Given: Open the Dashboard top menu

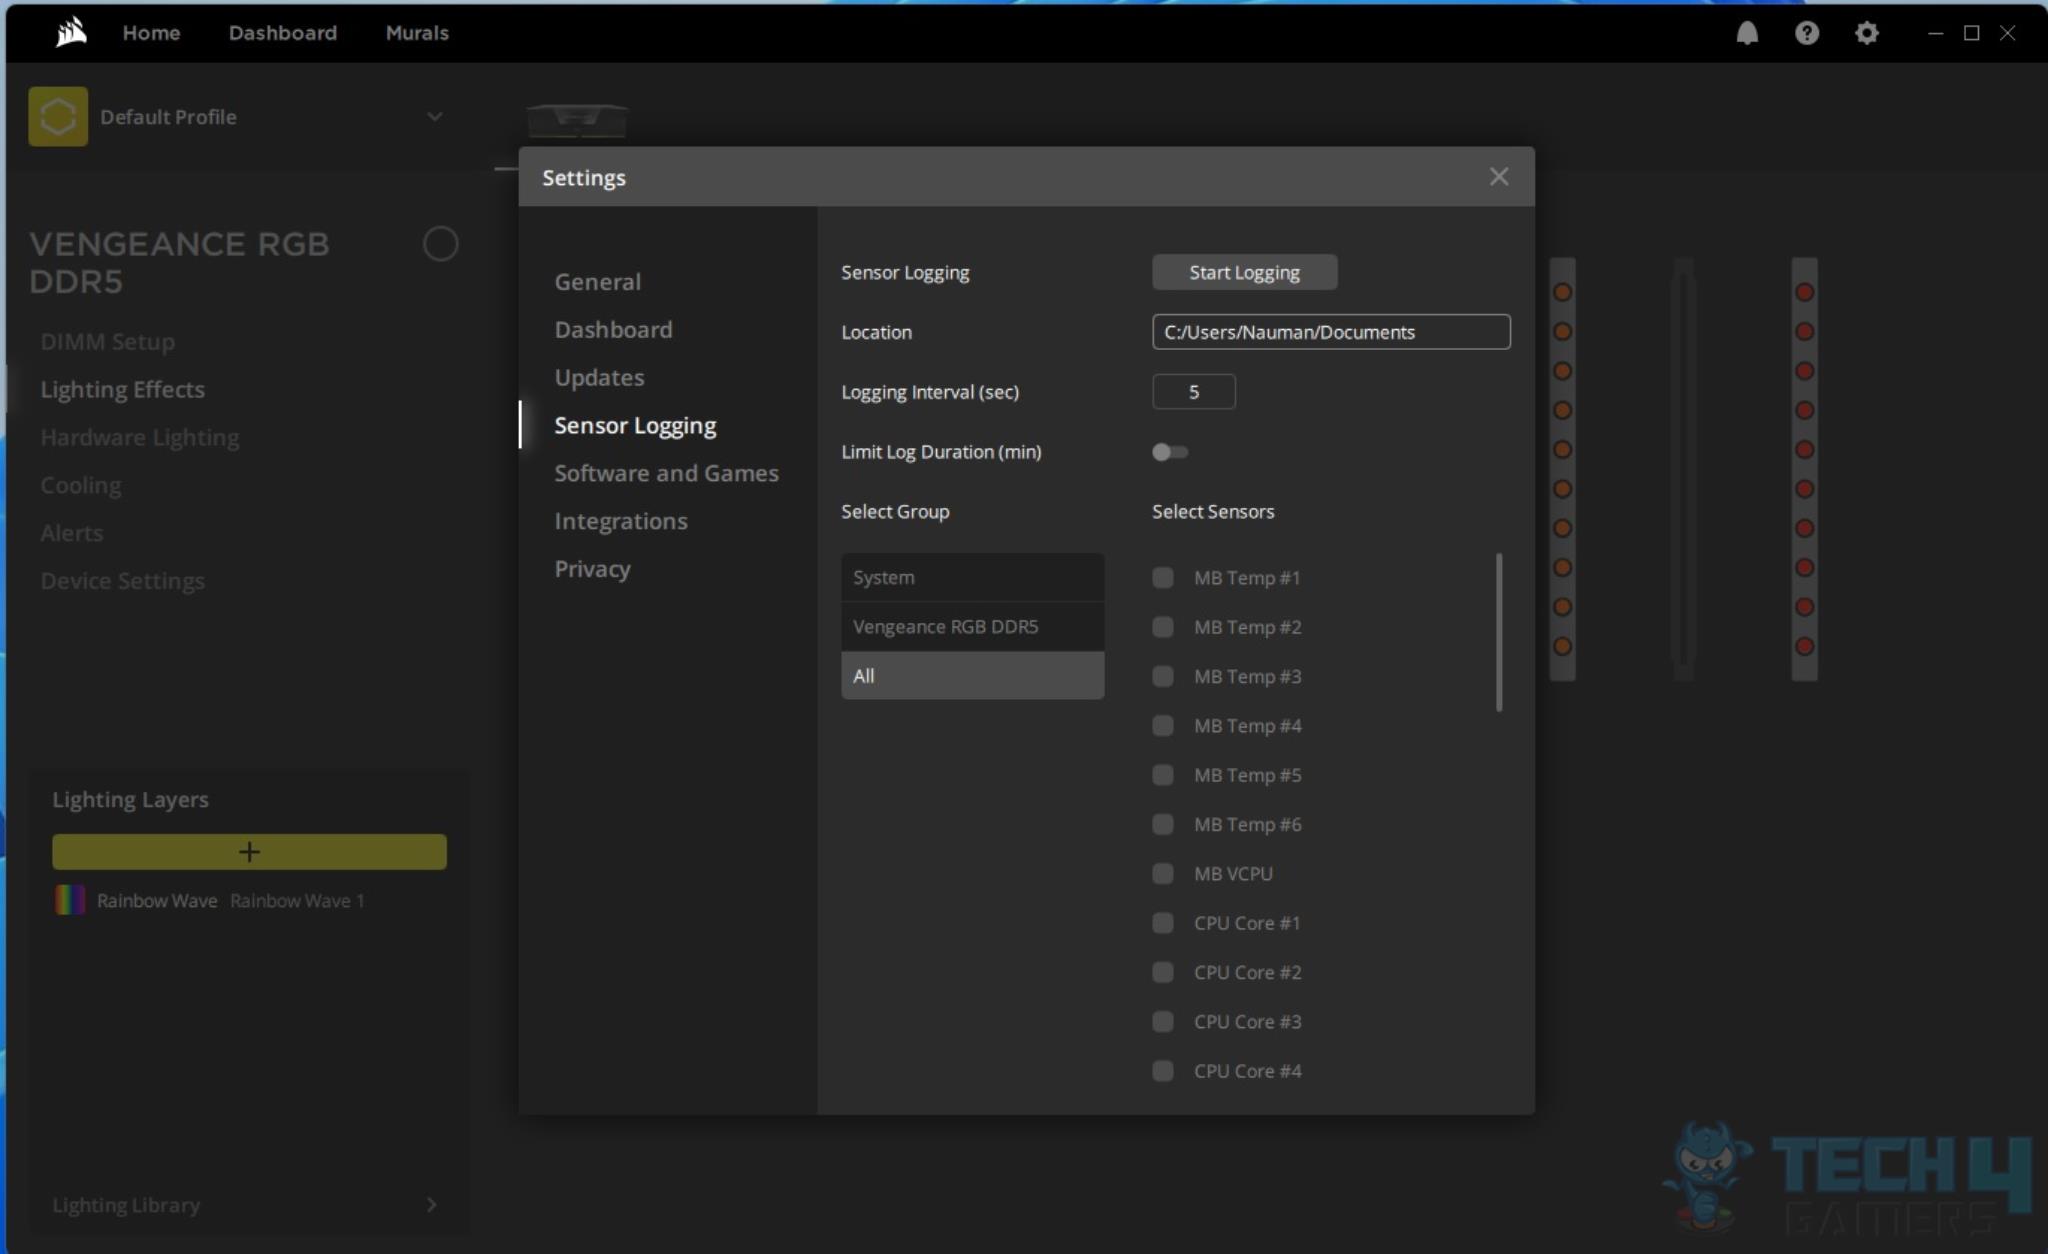Looking at the screenshot, I should [283, 33].
